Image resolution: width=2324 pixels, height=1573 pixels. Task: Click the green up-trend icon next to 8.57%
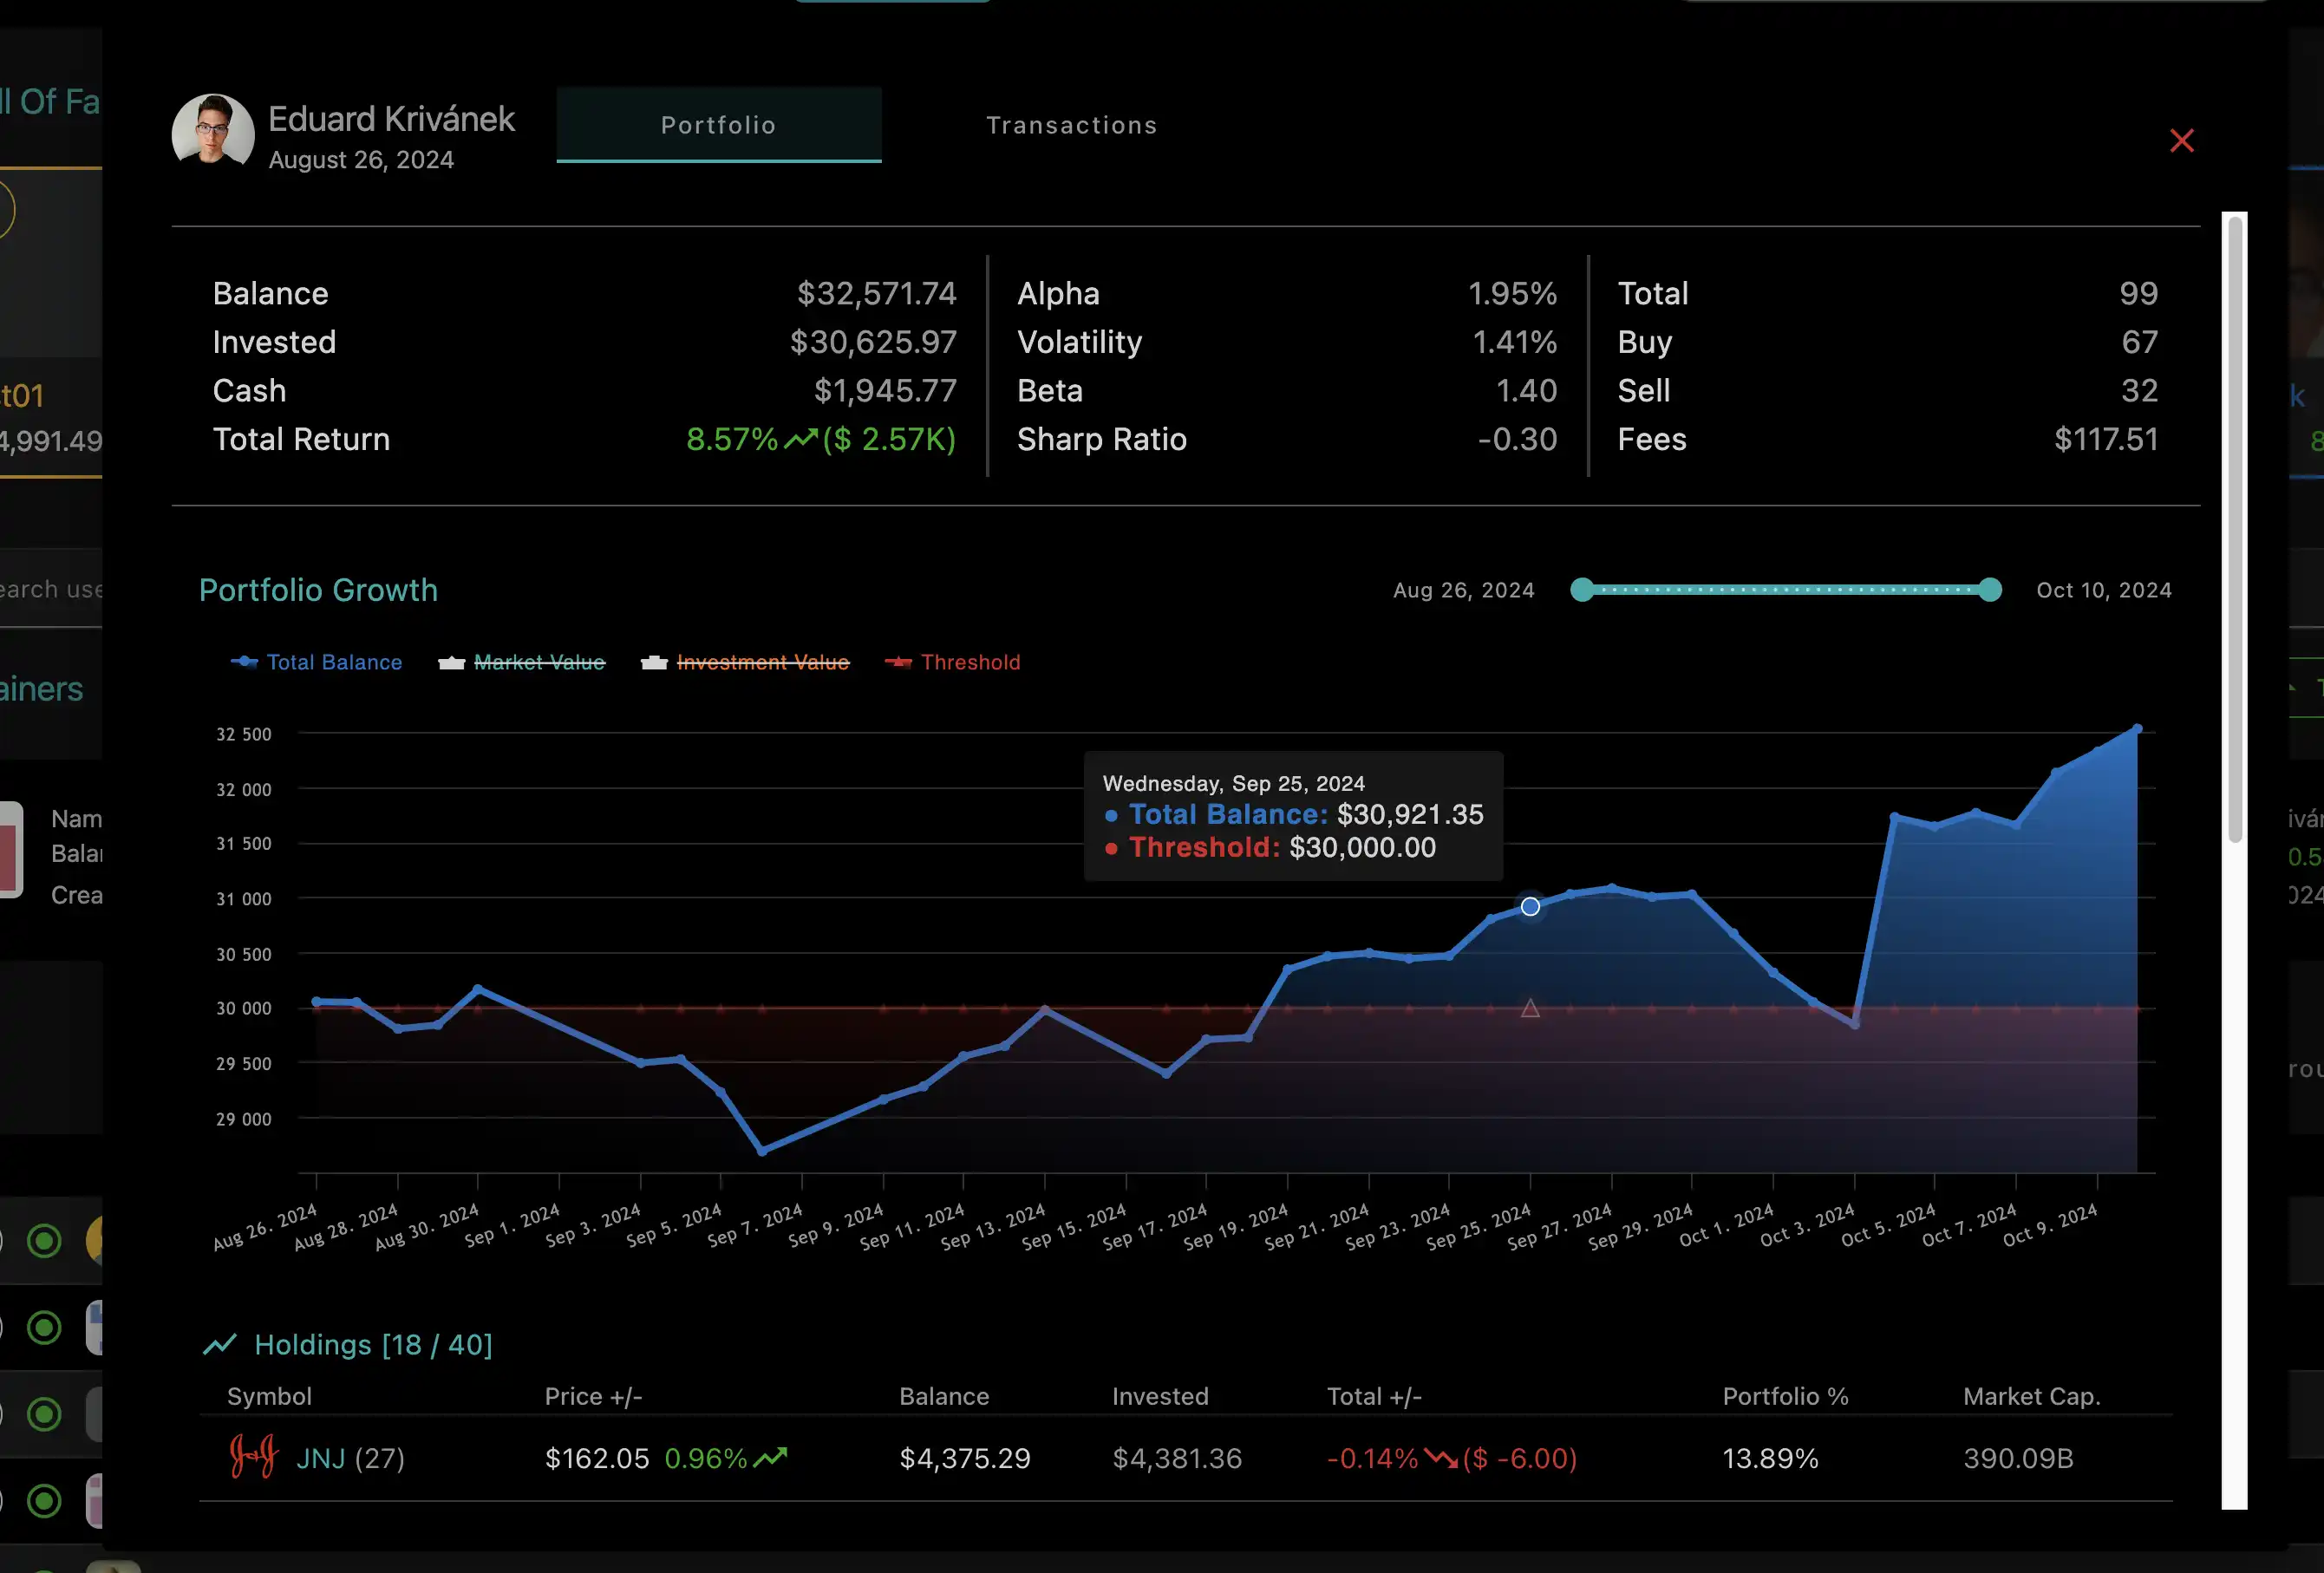point(800,439)
